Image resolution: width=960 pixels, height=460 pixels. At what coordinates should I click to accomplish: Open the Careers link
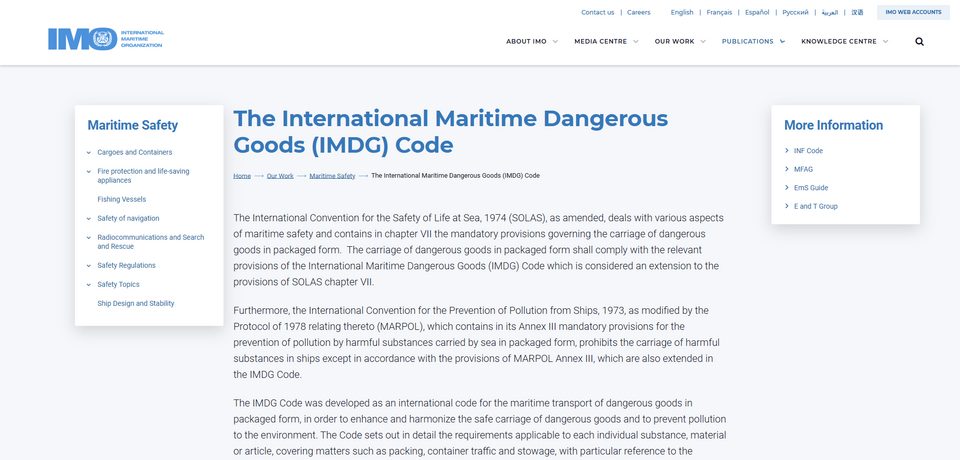639,12
